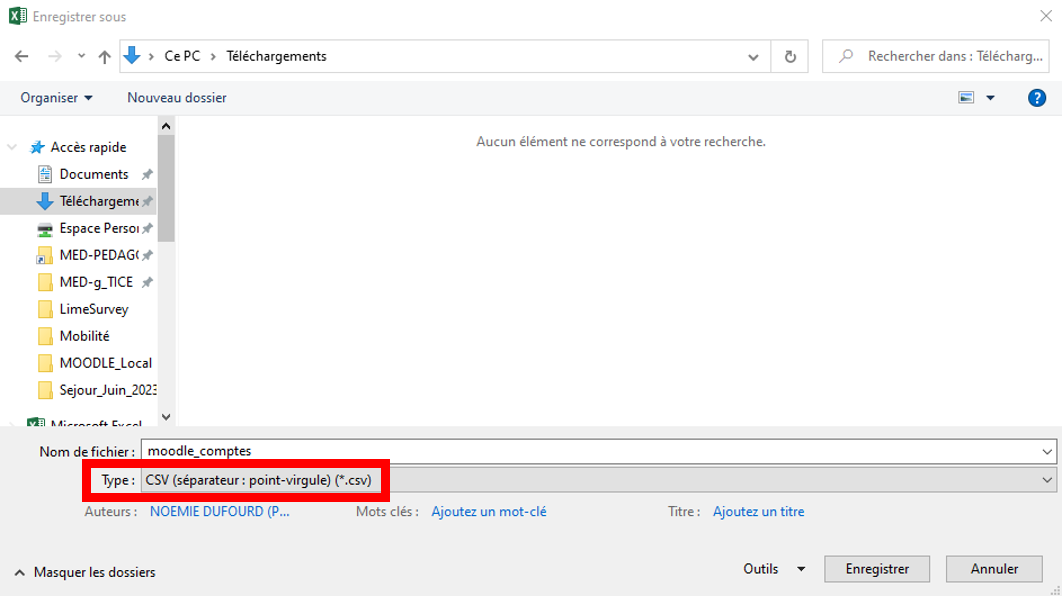Click the blue download arrow in address bar
Screen dimensions: 1063x600
tap(132, 56)
